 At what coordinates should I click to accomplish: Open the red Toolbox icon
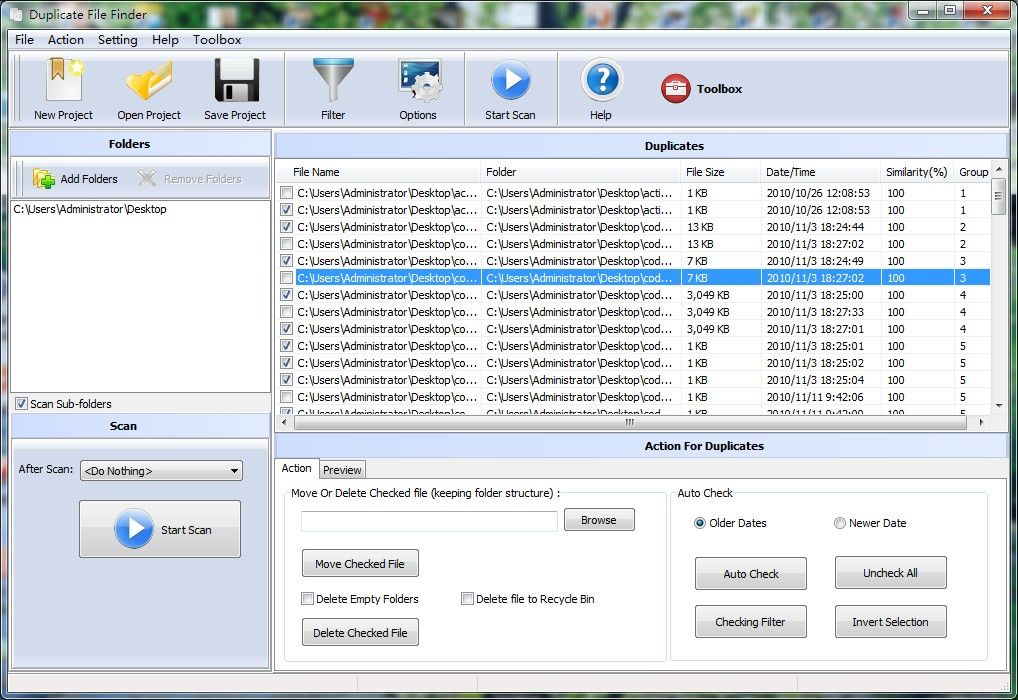pos(676,88)
